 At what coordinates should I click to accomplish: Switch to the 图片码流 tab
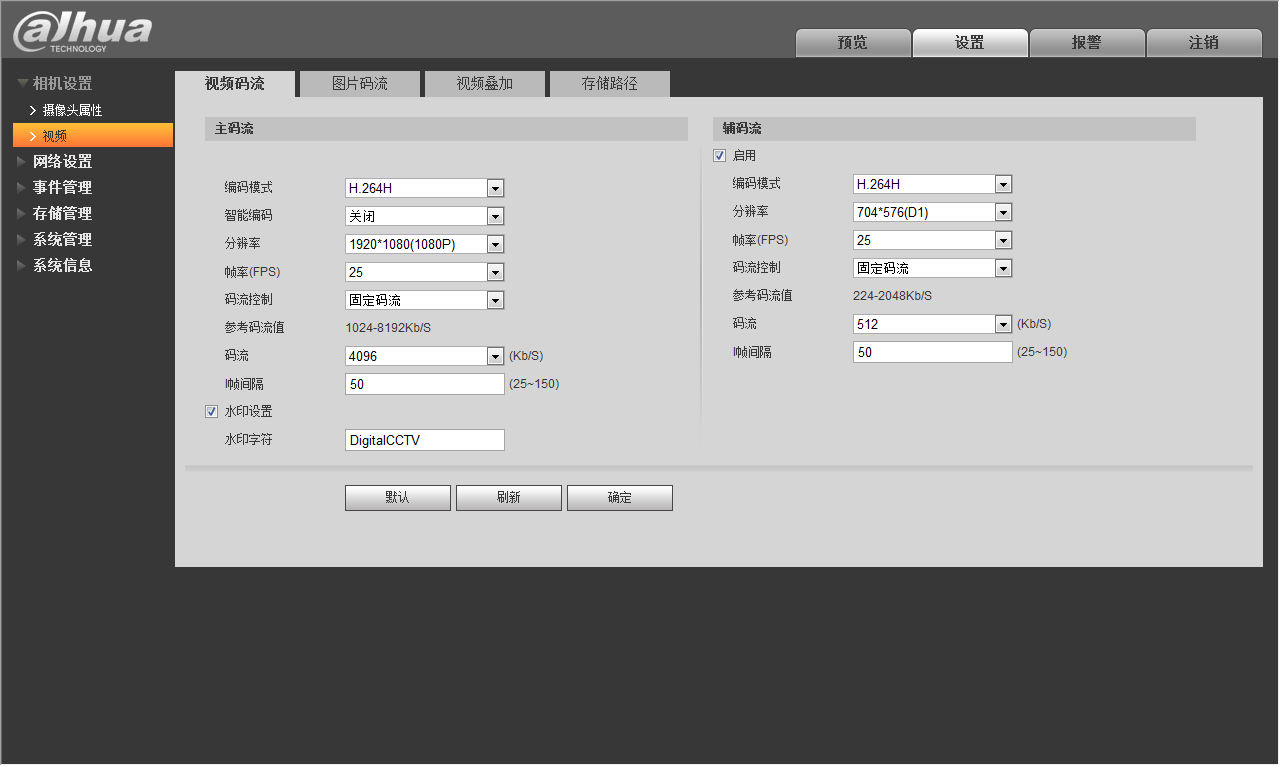pos(360,84)
